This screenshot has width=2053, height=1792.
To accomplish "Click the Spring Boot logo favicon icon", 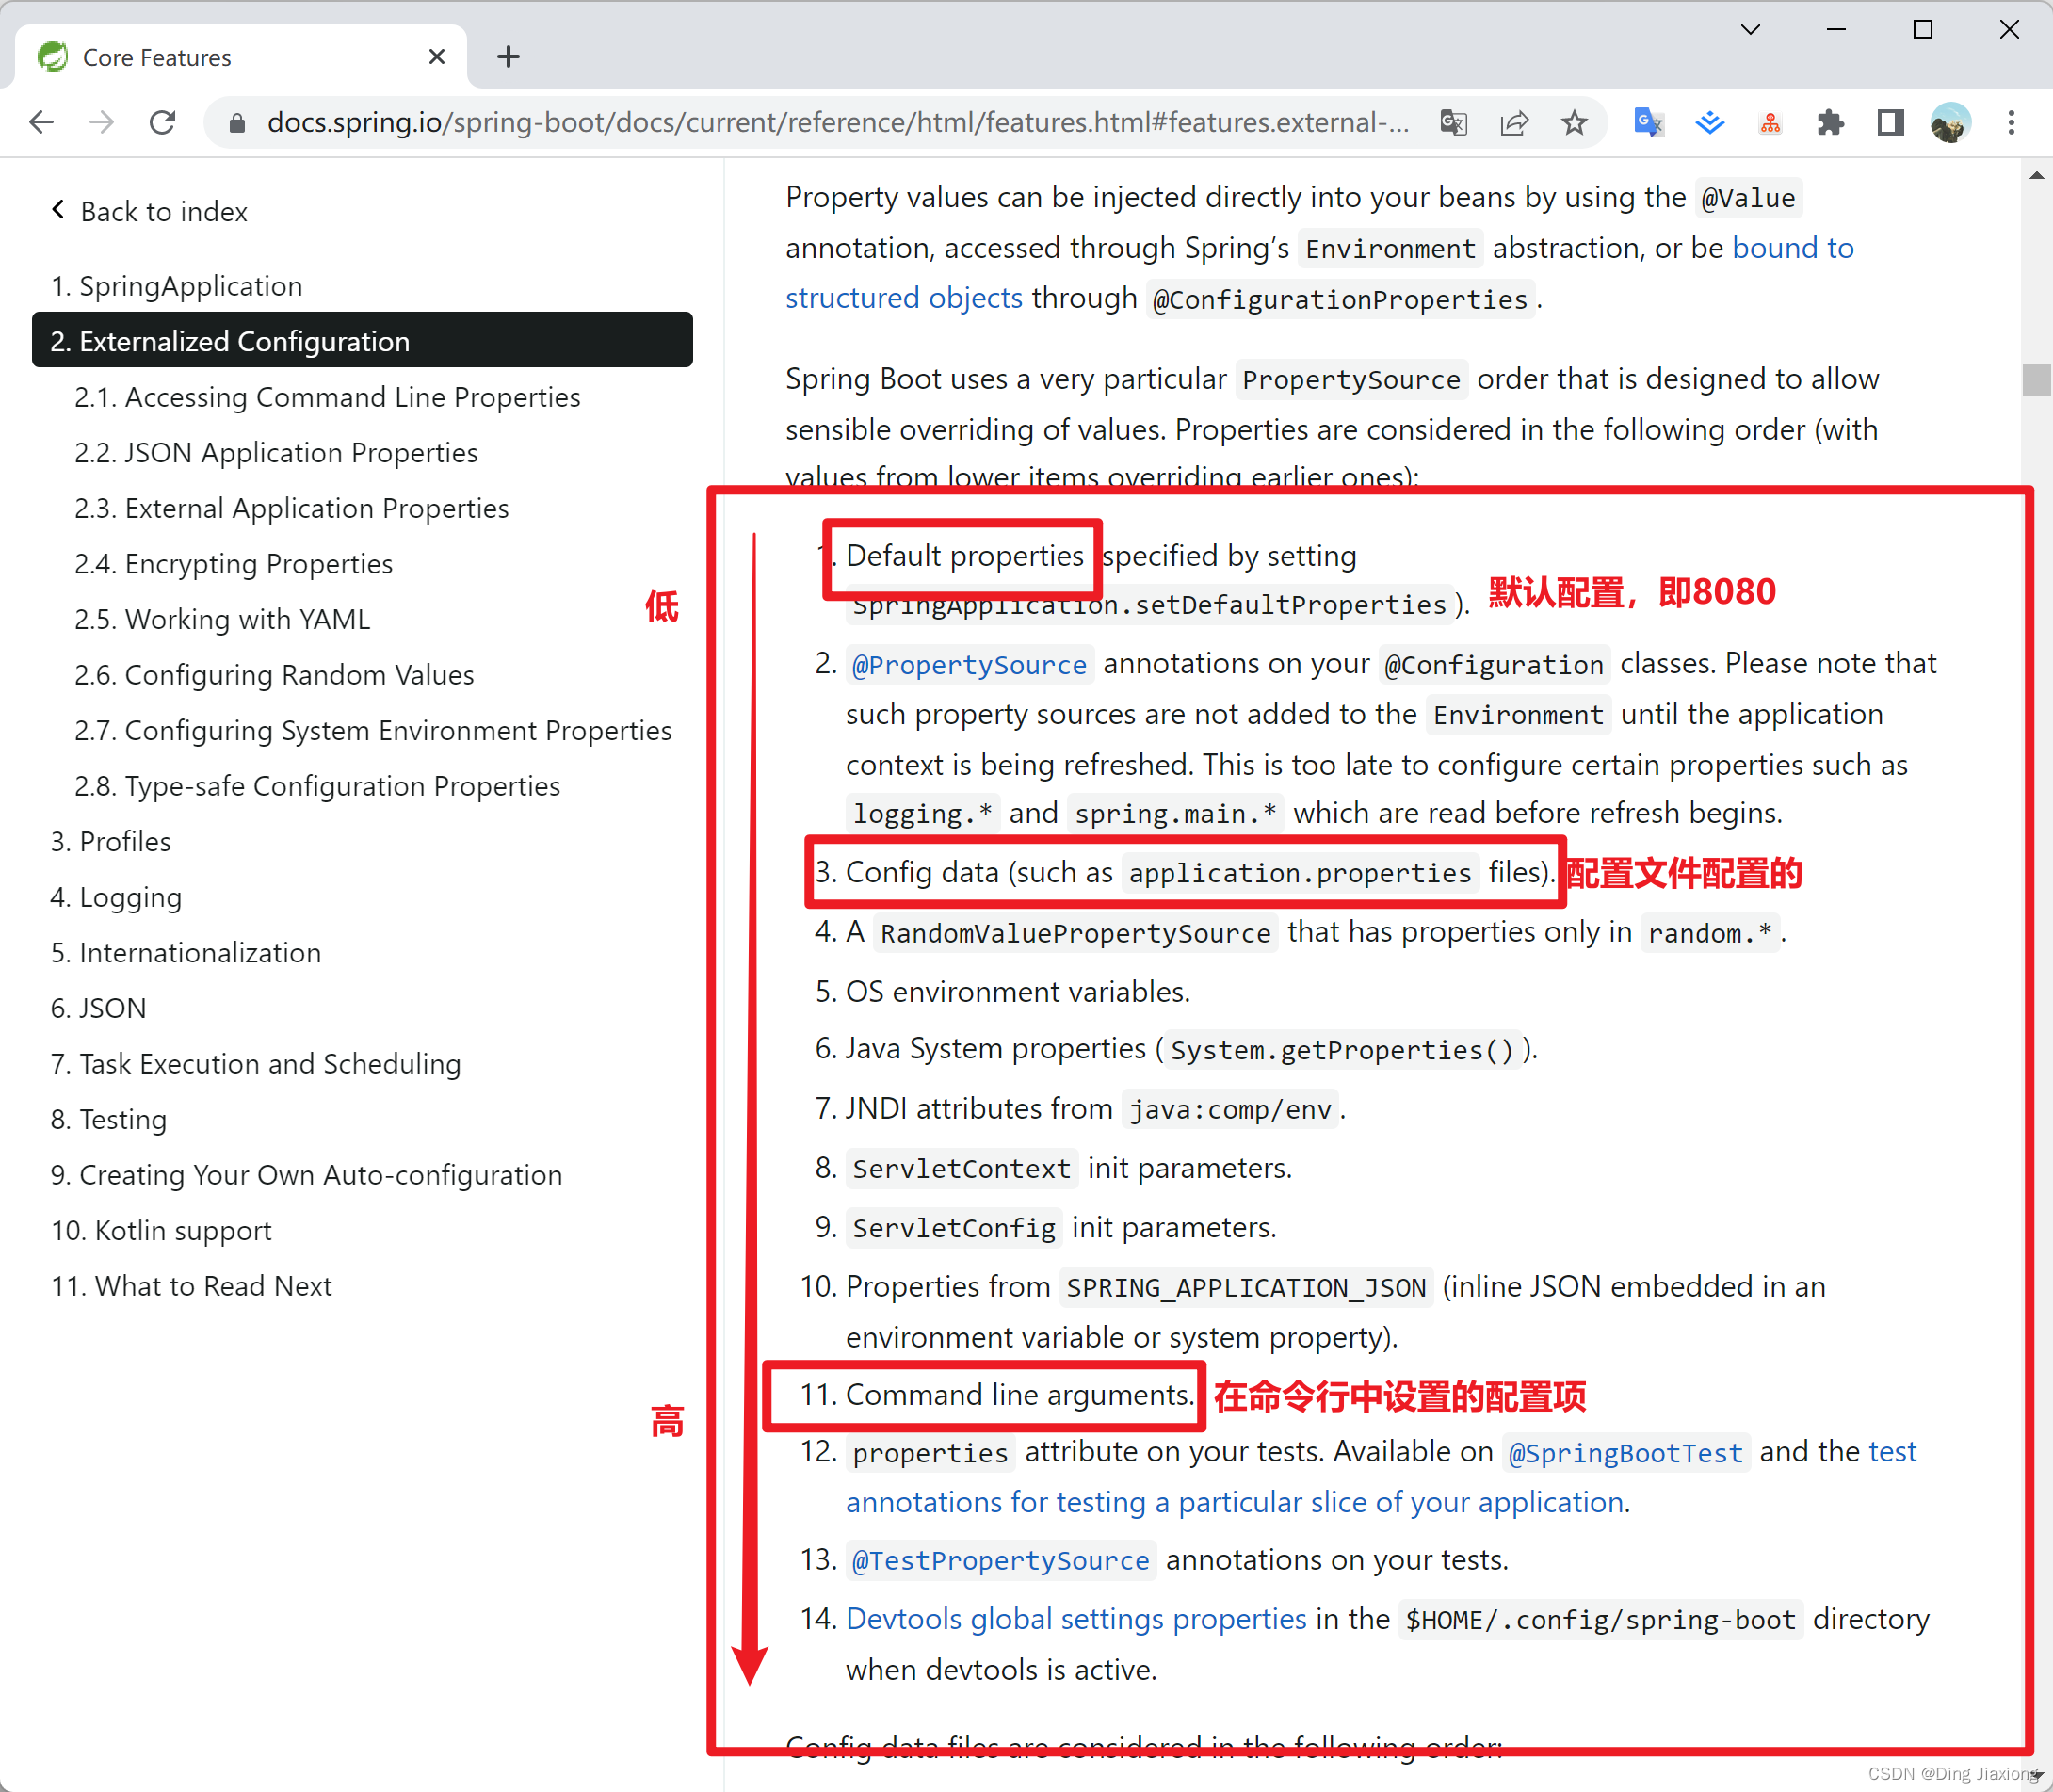I will [51, 57].
